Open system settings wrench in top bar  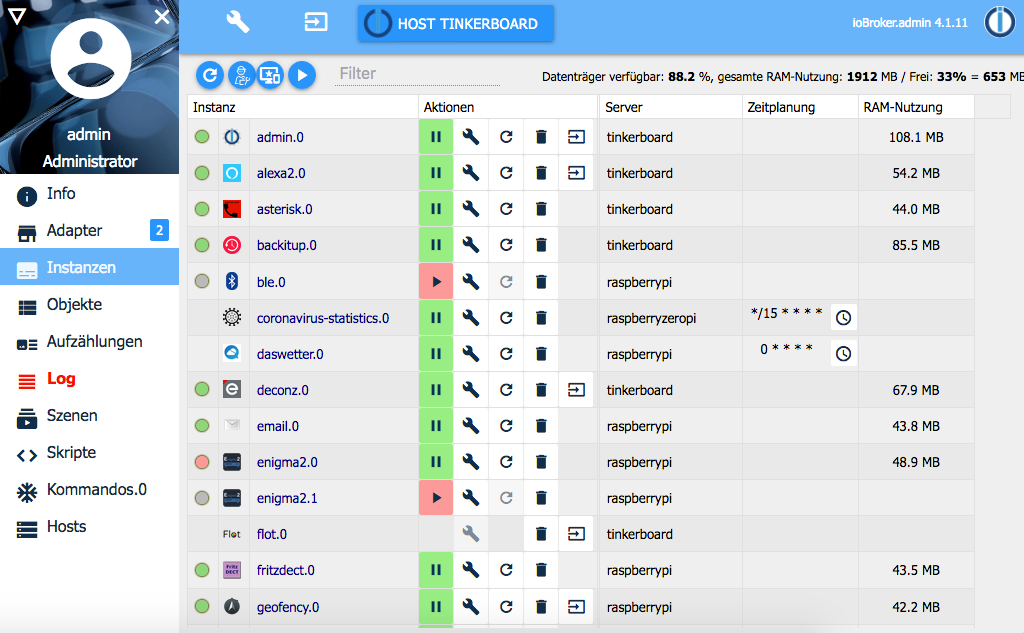238,22
